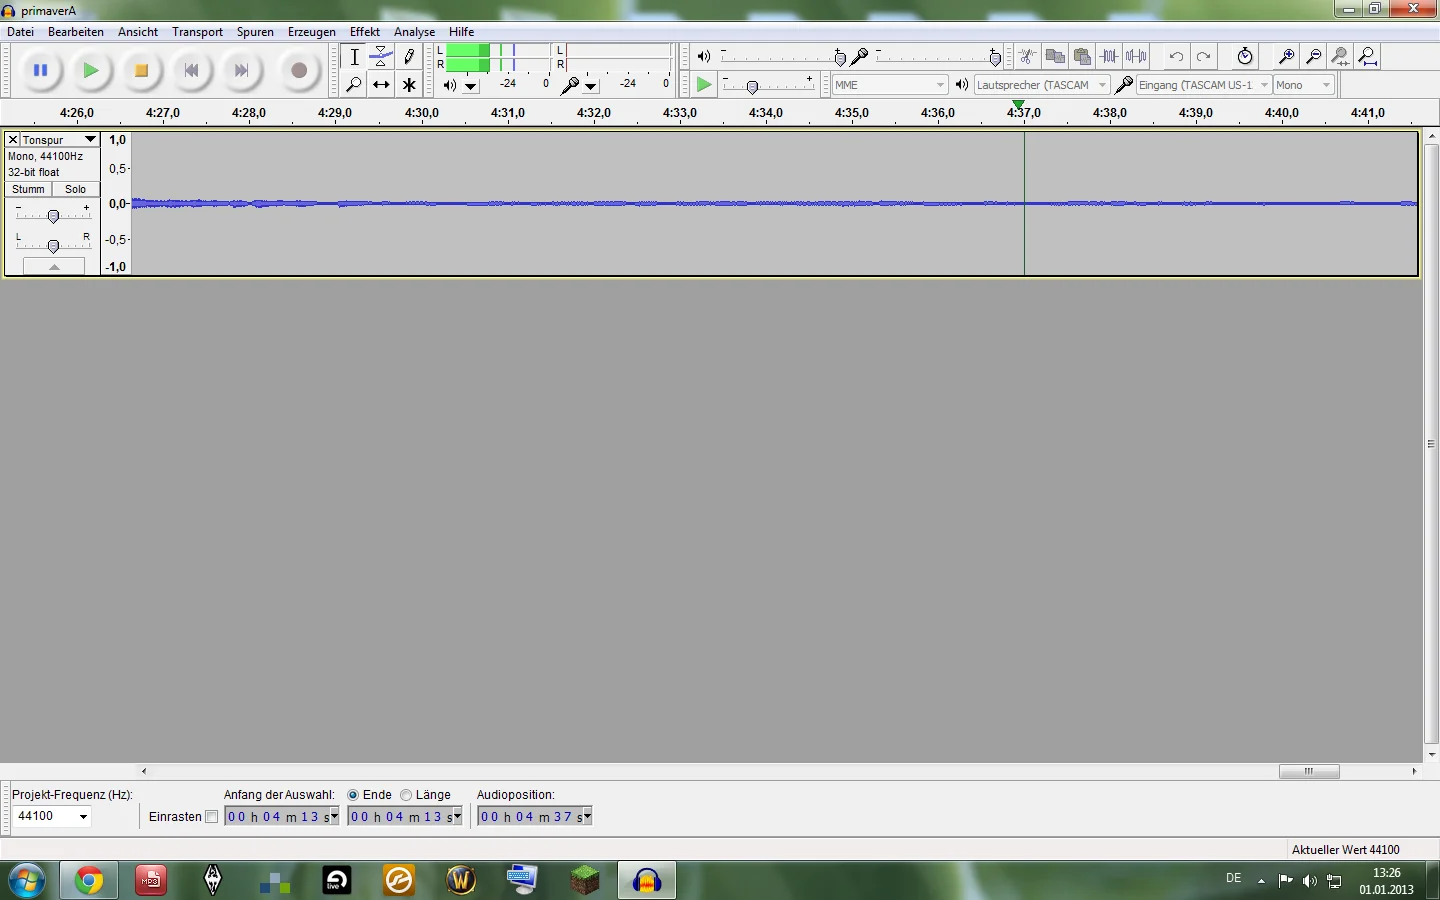This screenshot has width=1440, height=900.
Task: Click the track gain slider knob
Action: (x=53, y=216)
